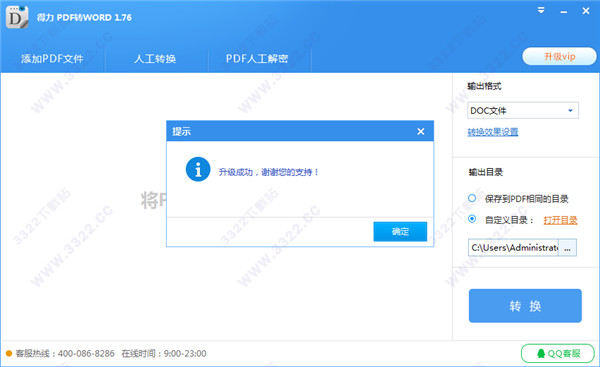The image size is (600, 367).
Task: Close the main application window
Action: [x=586, y=11]
